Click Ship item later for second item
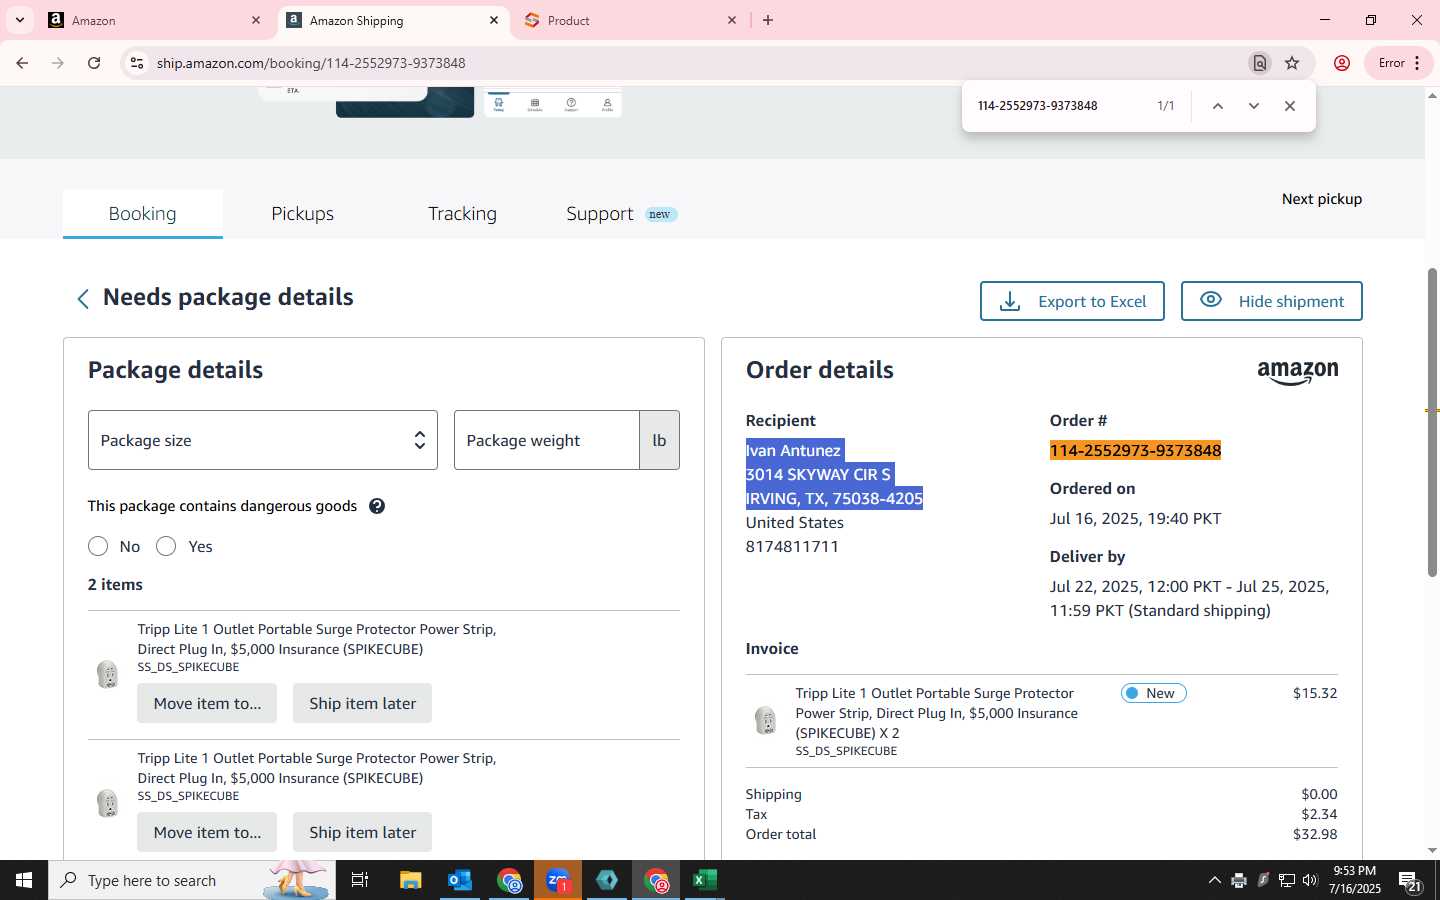This screenshot has width=1440, height=900. (x=362, y=832)
